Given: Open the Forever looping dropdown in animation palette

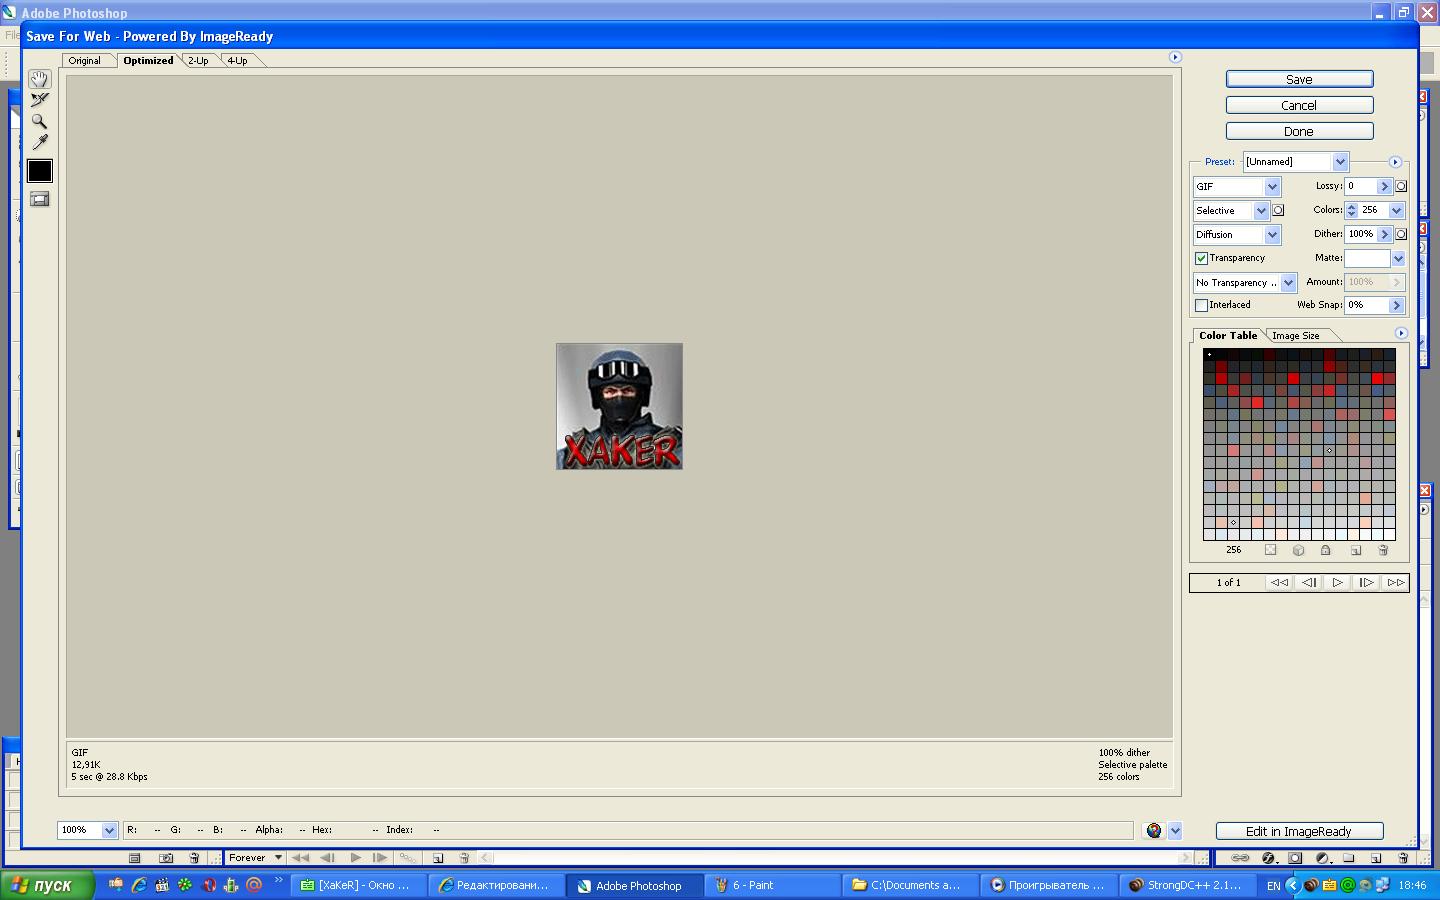Looking at the screenshot, I should [255, 858].
